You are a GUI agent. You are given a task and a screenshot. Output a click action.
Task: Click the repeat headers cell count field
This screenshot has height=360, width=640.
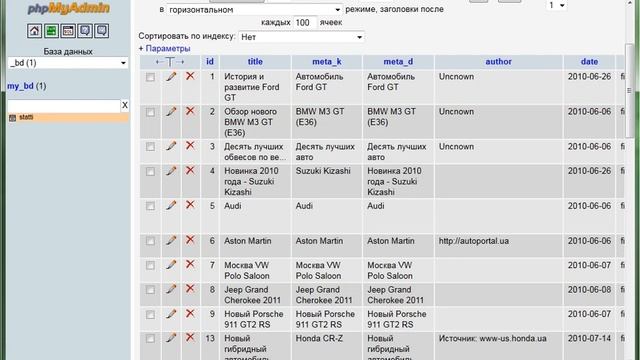(305, 22)
